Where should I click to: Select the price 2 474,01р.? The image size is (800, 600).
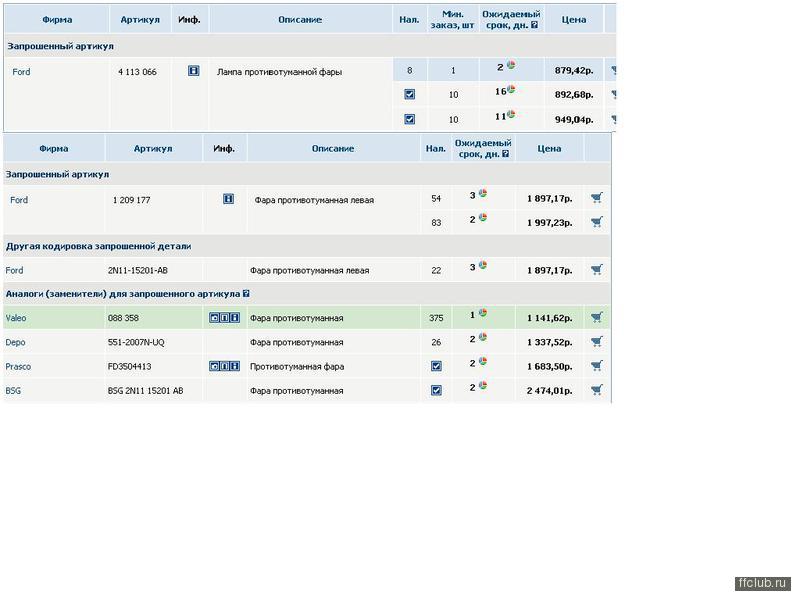549,391
